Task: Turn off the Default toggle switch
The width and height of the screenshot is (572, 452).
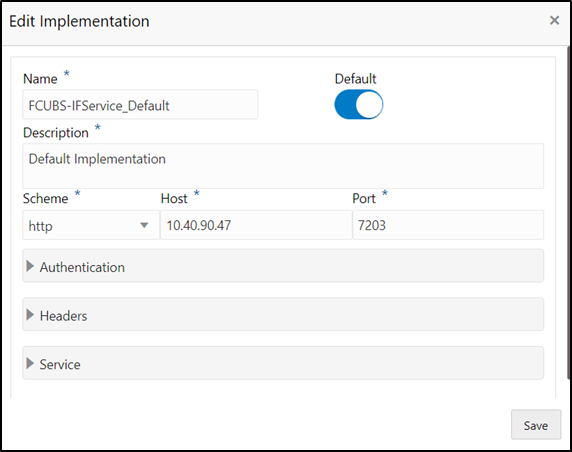Action: tap(359, 105)
